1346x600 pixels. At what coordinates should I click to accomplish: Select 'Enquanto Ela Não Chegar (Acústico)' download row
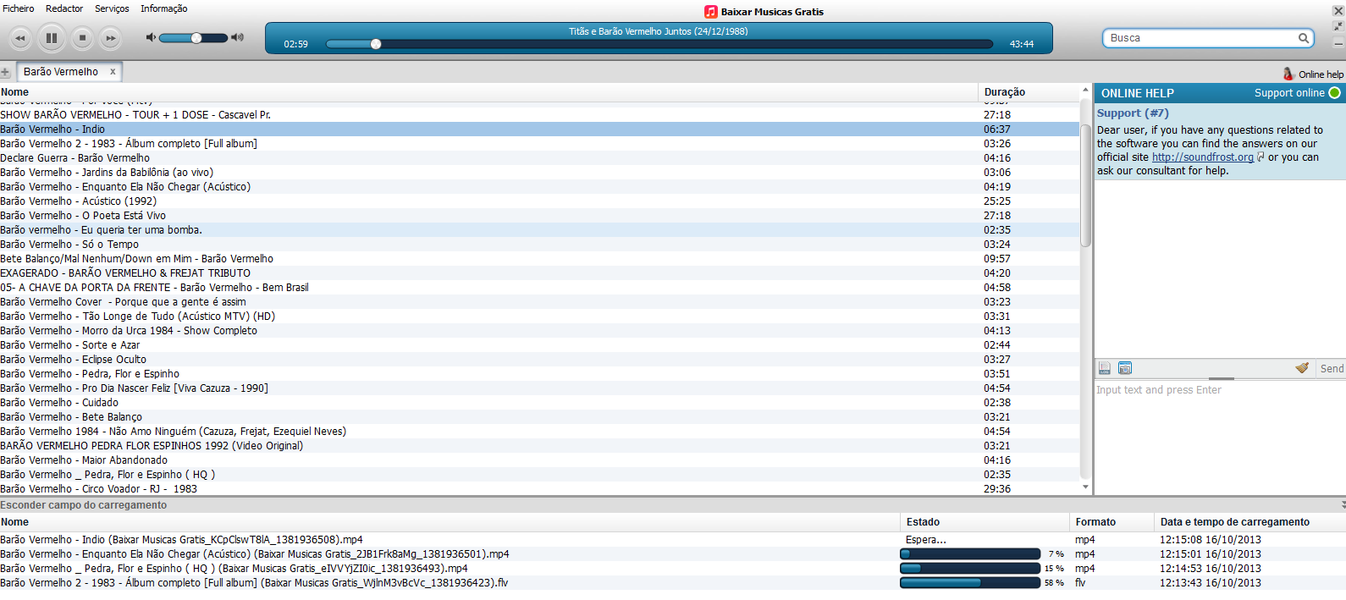point(673,554)
